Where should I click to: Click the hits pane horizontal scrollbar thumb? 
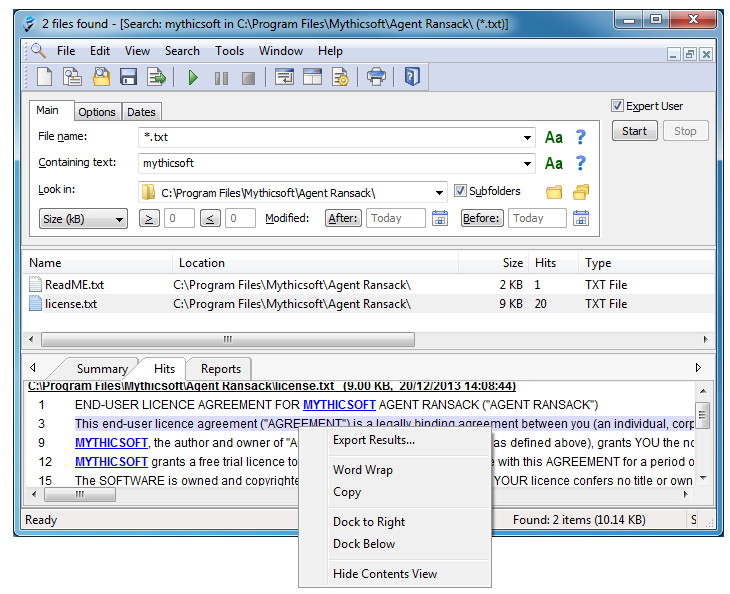click(x=80, y=494)
